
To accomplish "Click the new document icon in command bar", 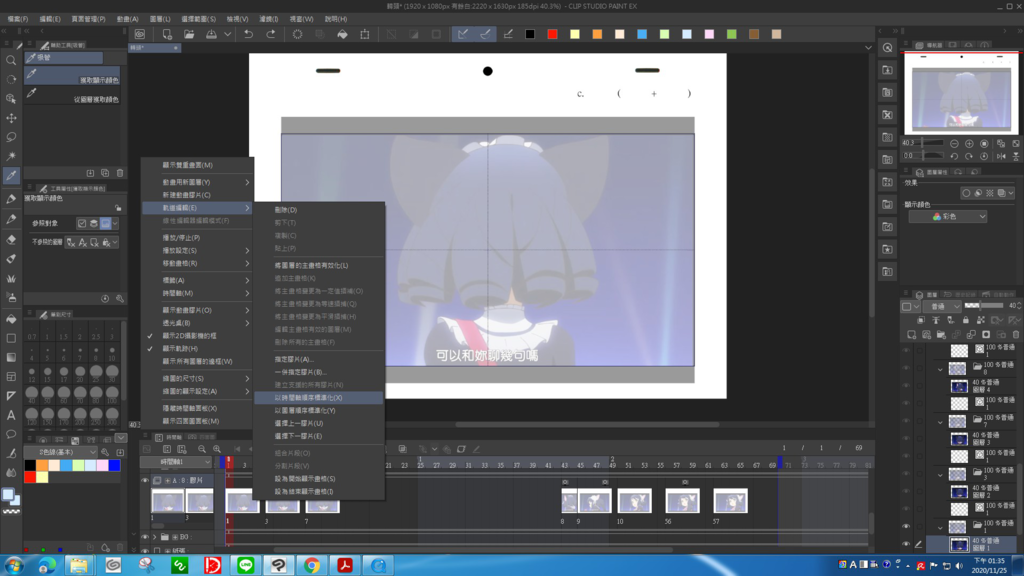I will tap(167, 34).
